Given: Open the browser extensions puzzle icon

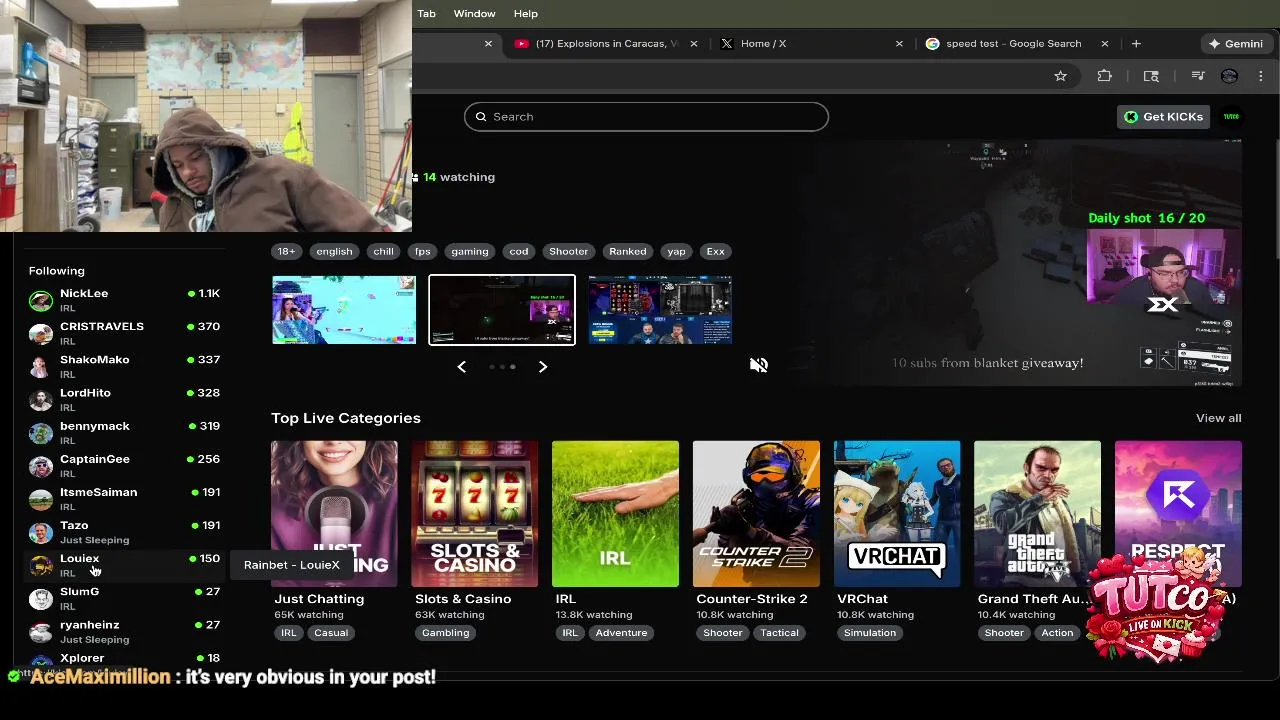Looking at the screenshot, I should click(x=1104, y=76).
